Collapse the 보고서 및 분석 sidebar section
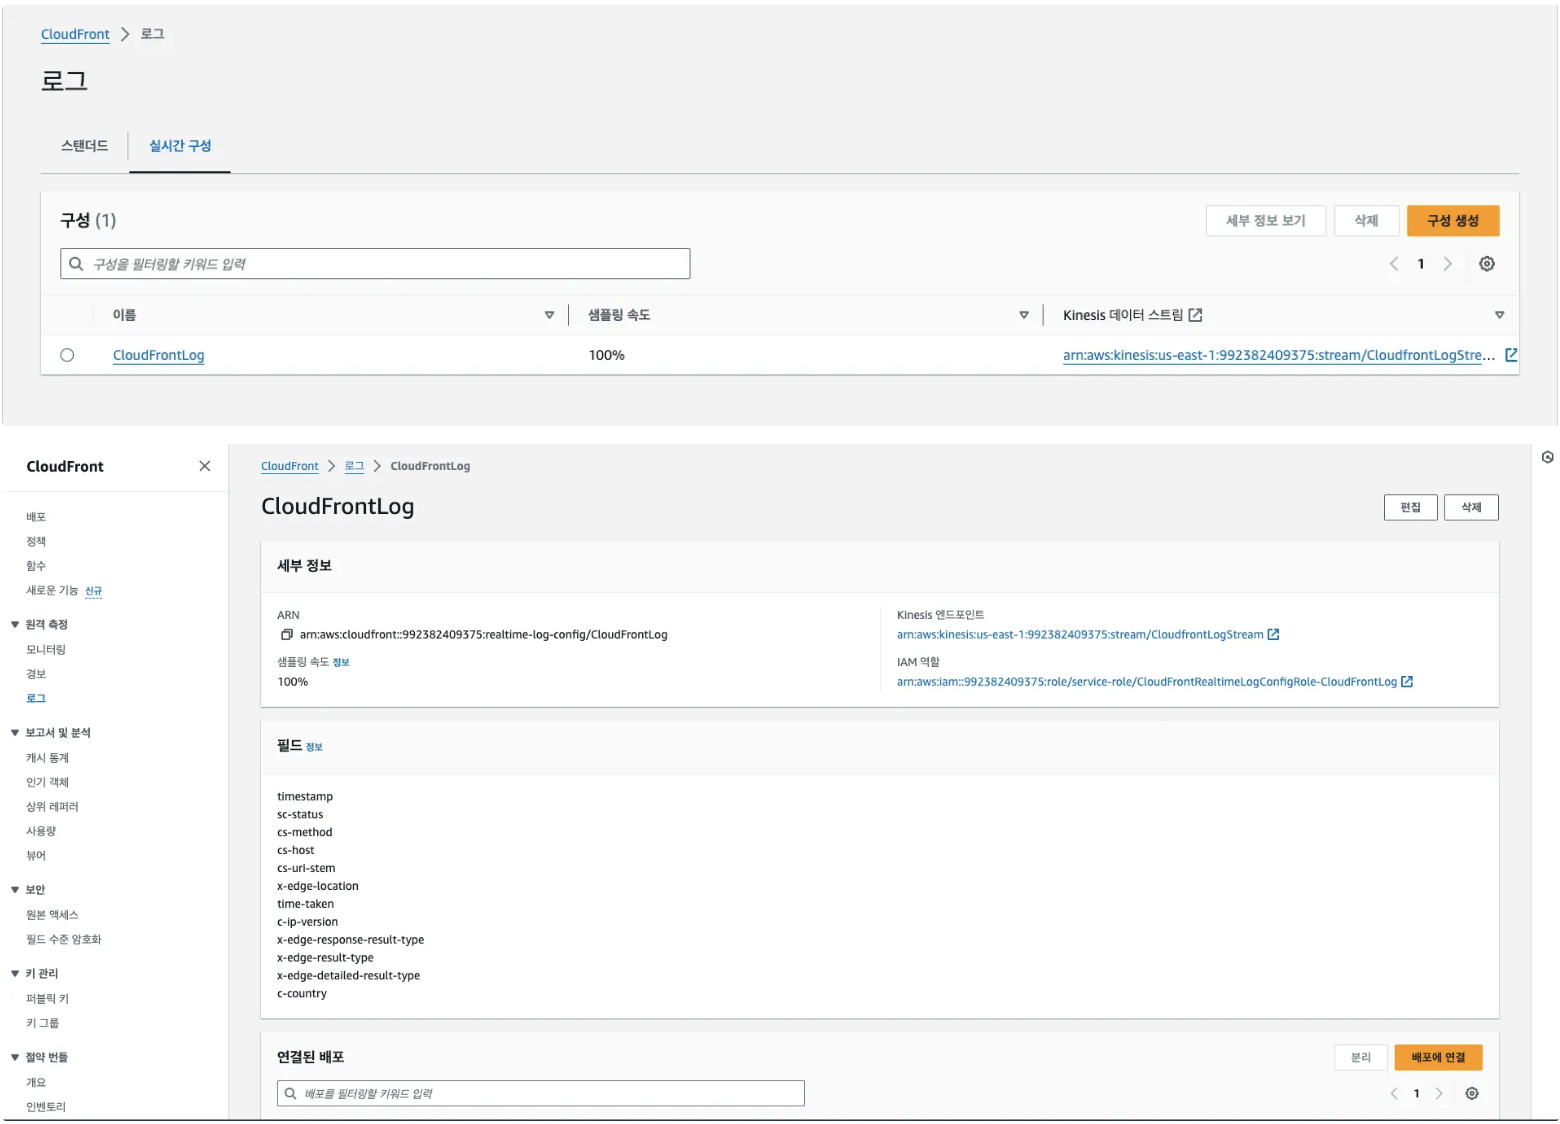 pyautogui.click(x=15, y=733)
